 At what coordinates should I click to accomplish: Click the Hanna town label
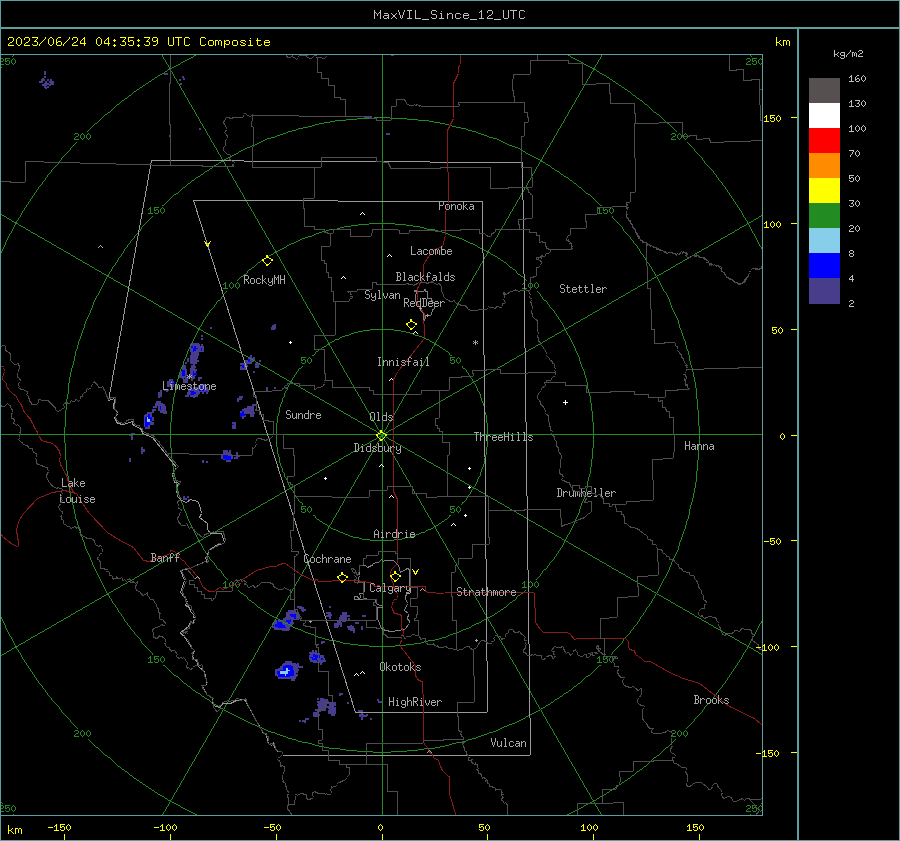(x=699, y=446)
